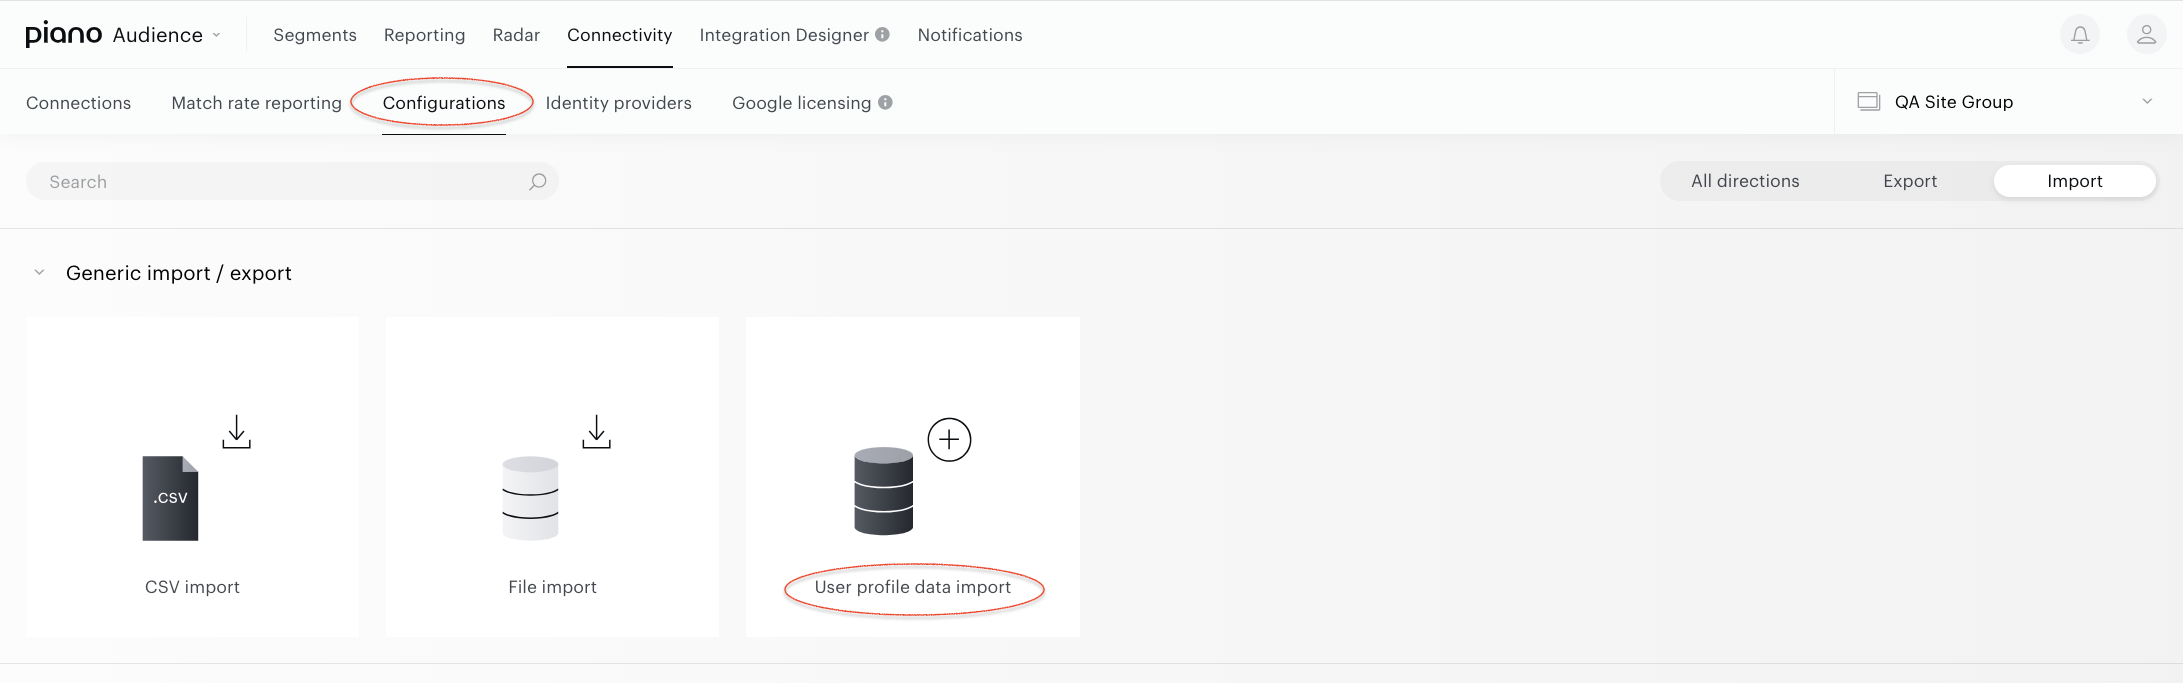Focus the Search input field

pos(292,181)
